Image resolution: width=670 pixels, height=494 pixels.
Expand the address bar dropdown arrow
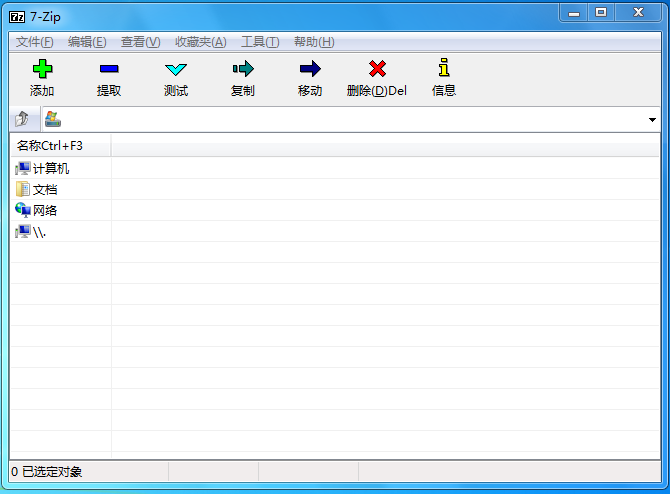[652, 120]
